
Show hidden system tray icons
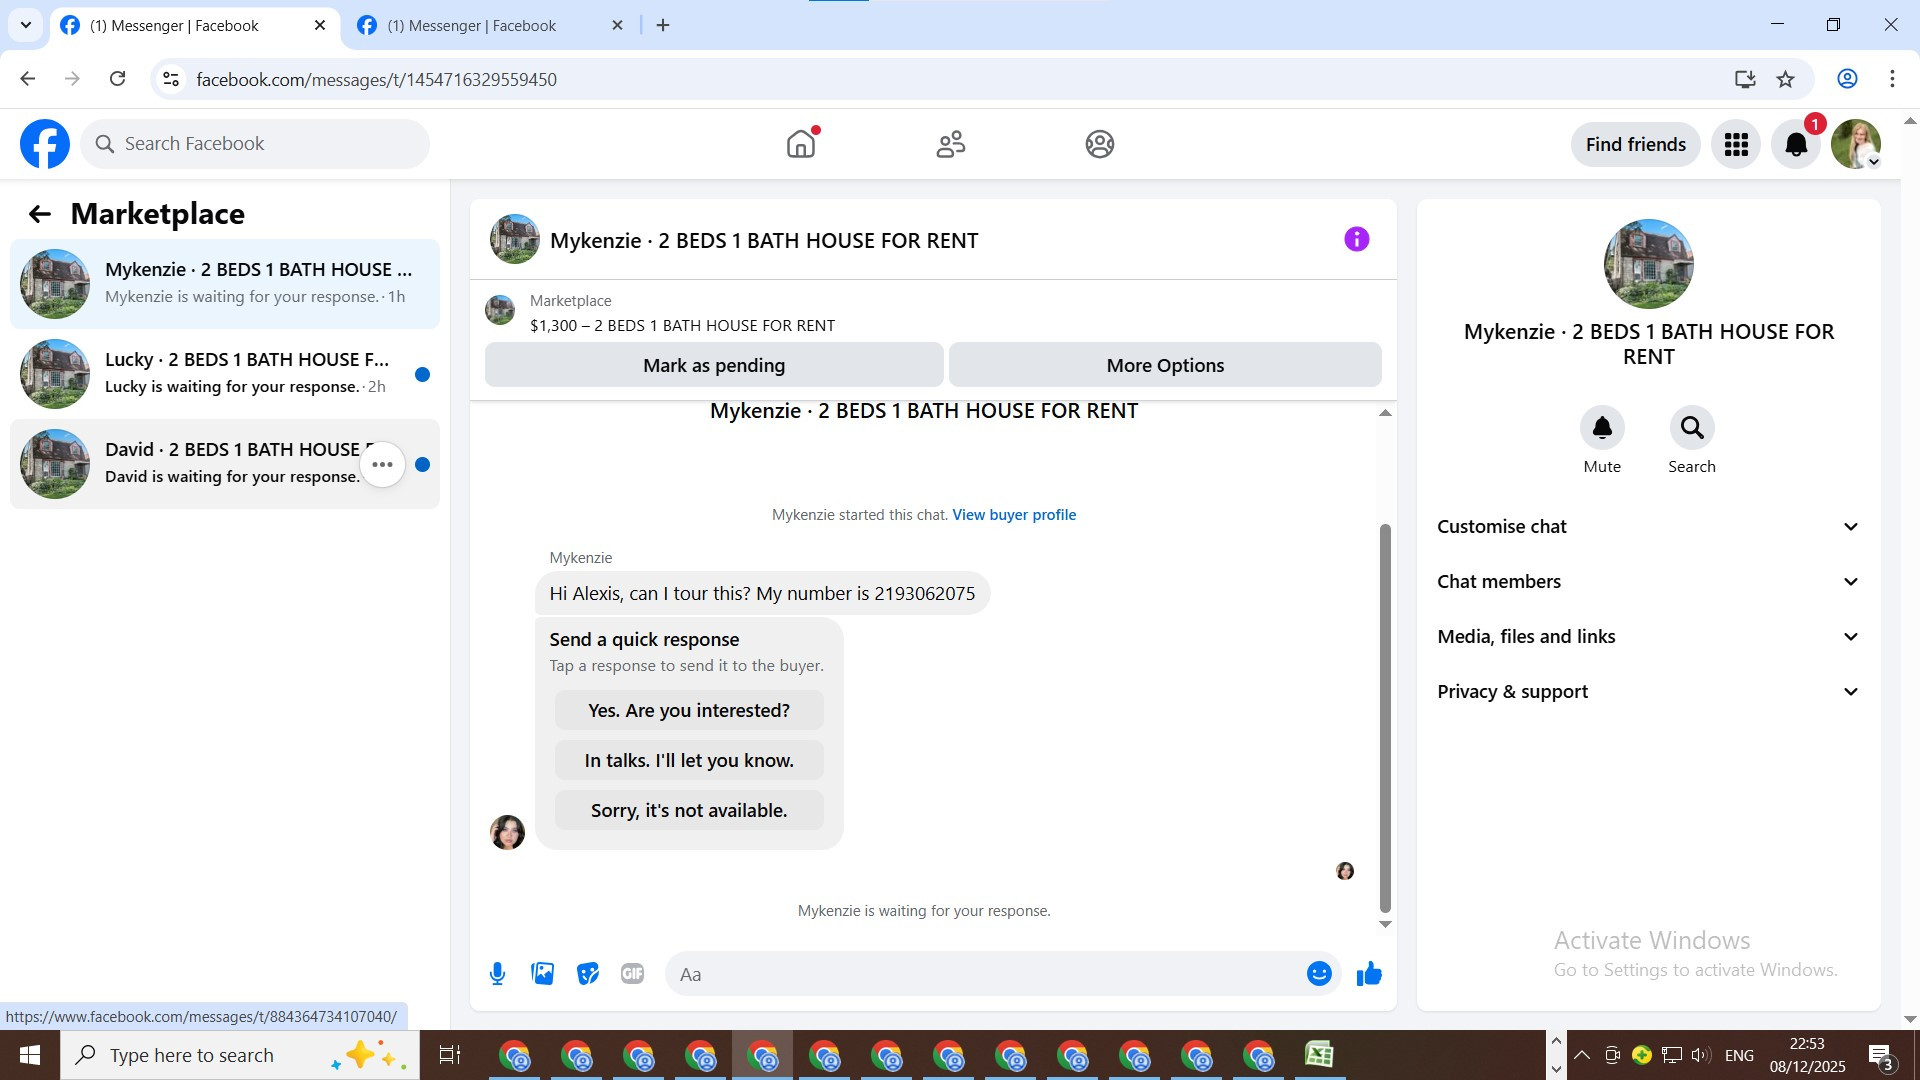[x=1582, y=1055]
